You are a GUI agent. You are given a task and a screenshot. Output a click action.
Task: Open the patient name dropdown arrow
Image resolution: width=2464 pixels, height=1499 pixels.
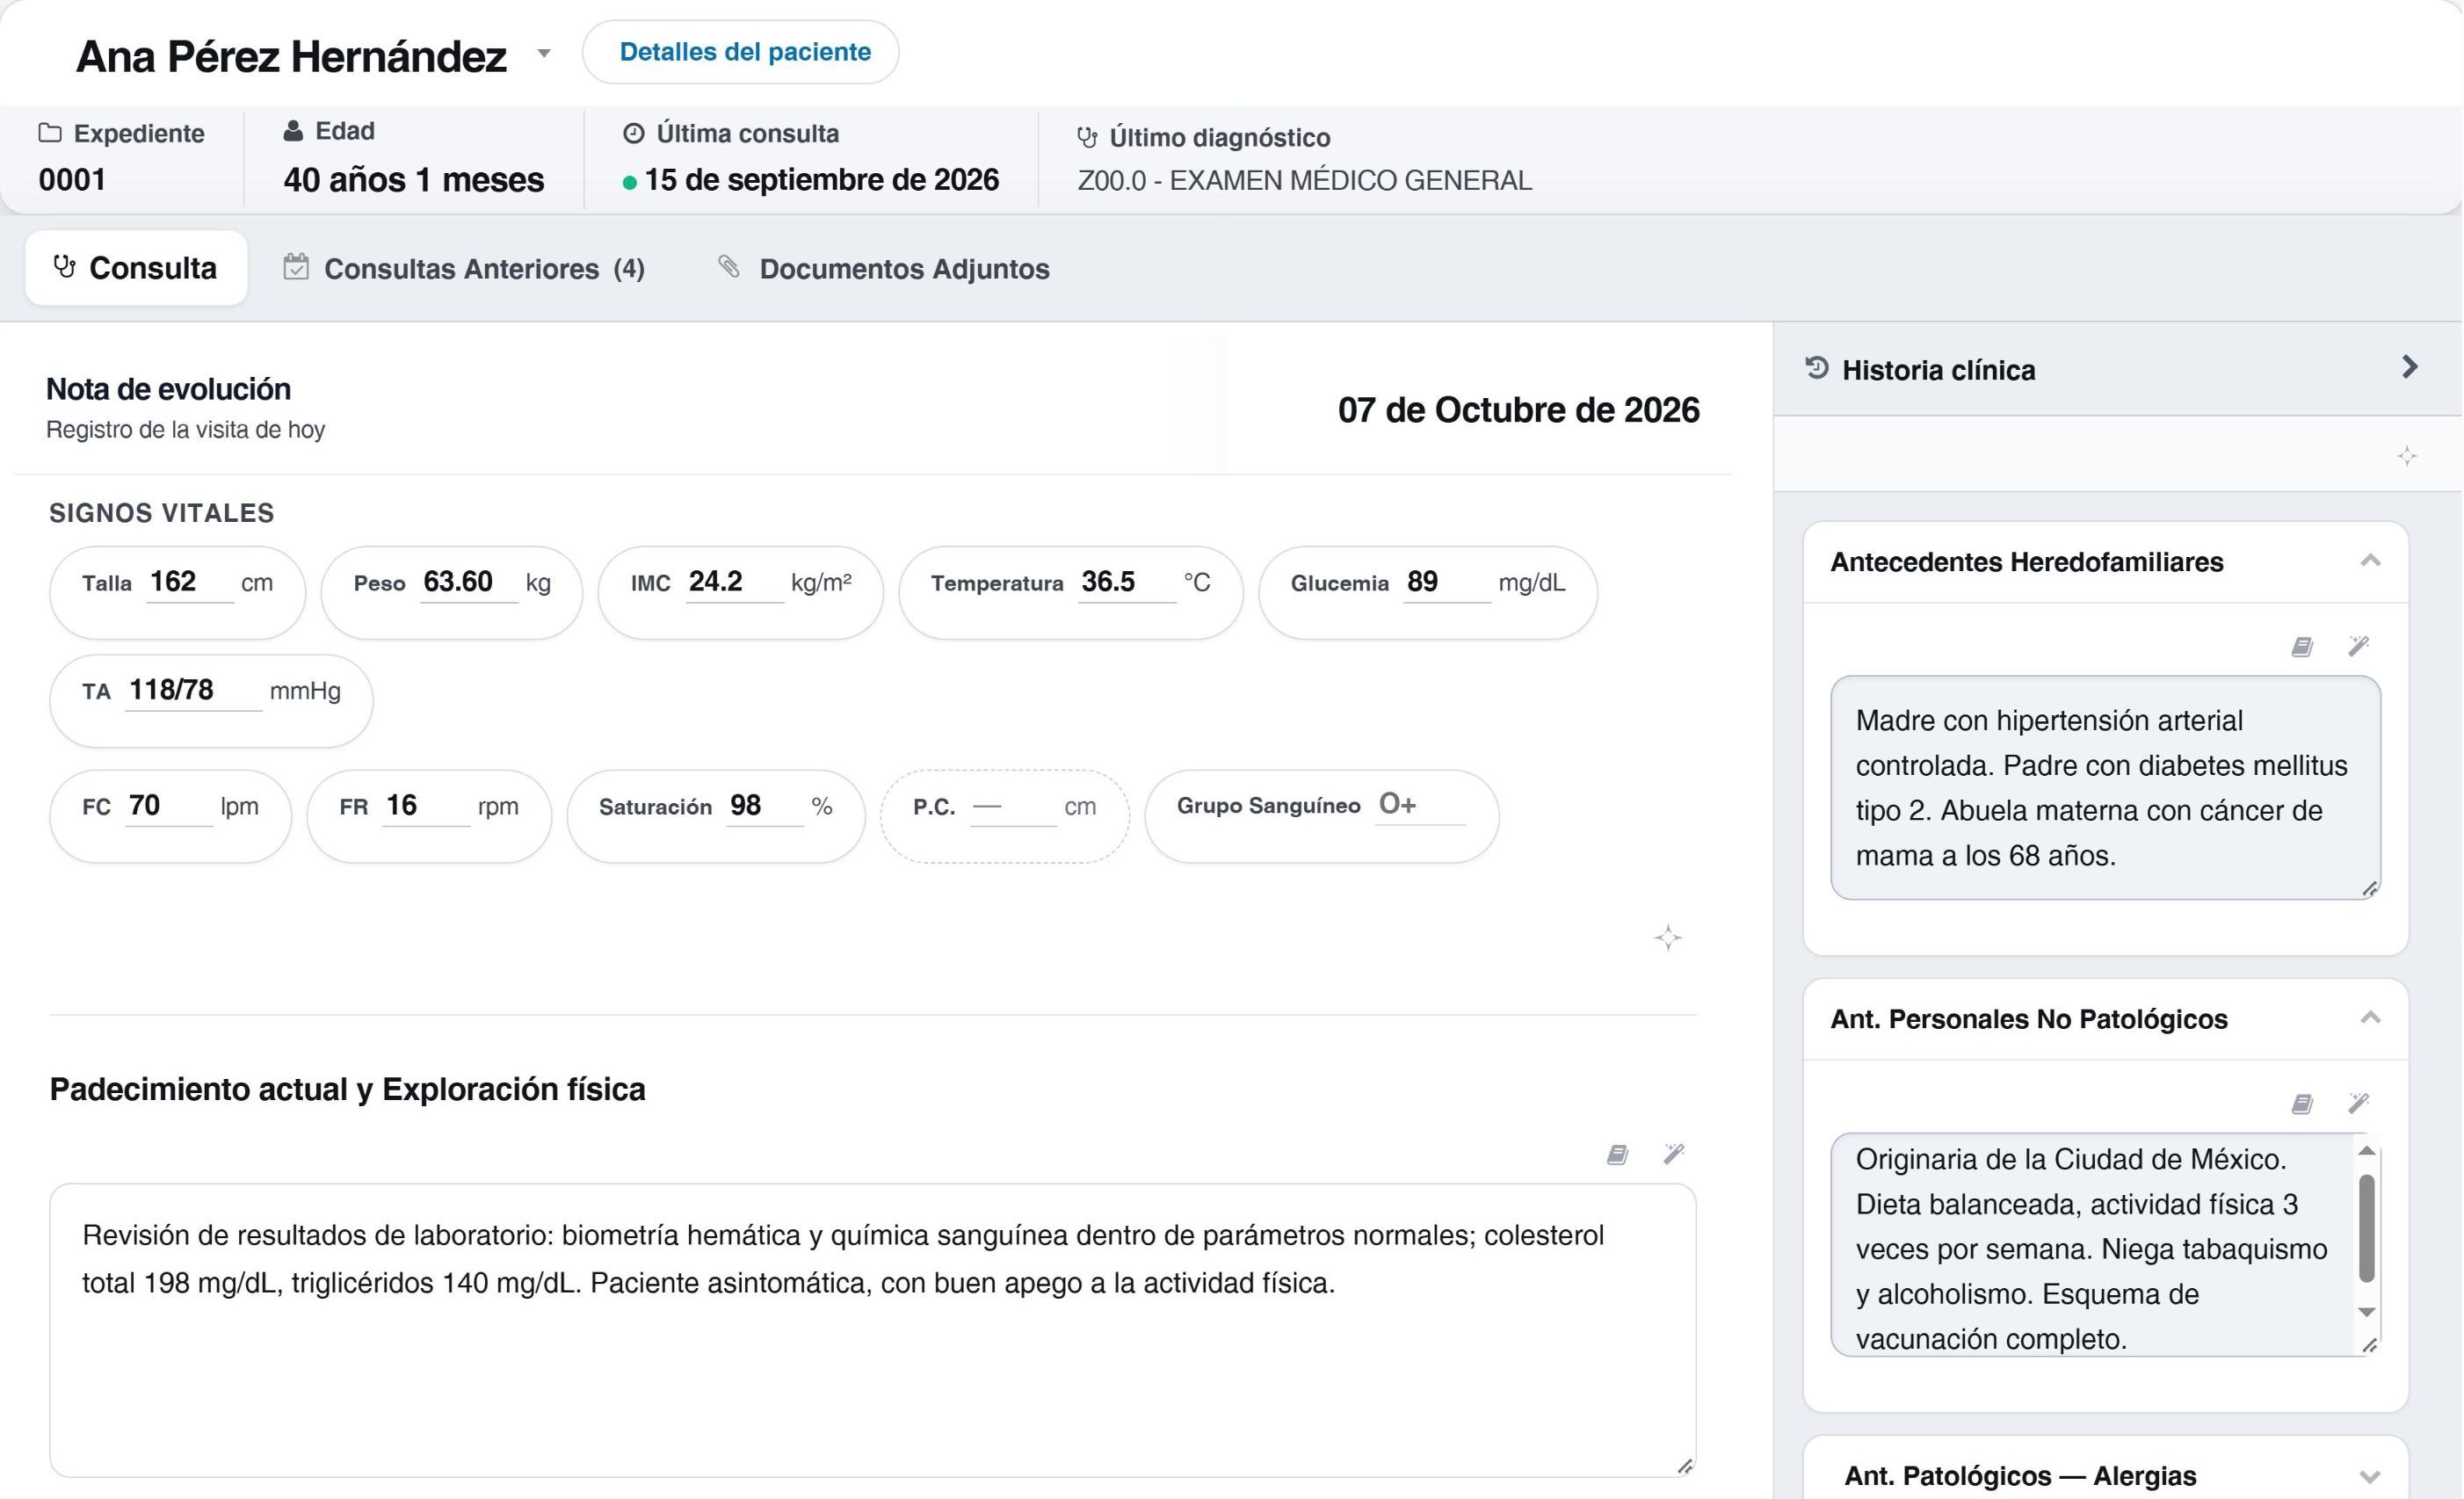point(544,53)
